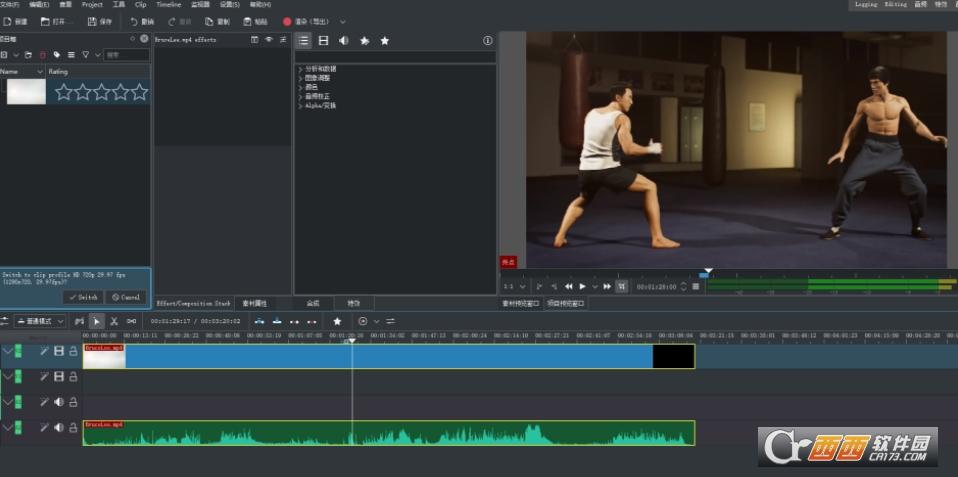
Task: Open the Render button dropdown arrow
Action: 343,21
